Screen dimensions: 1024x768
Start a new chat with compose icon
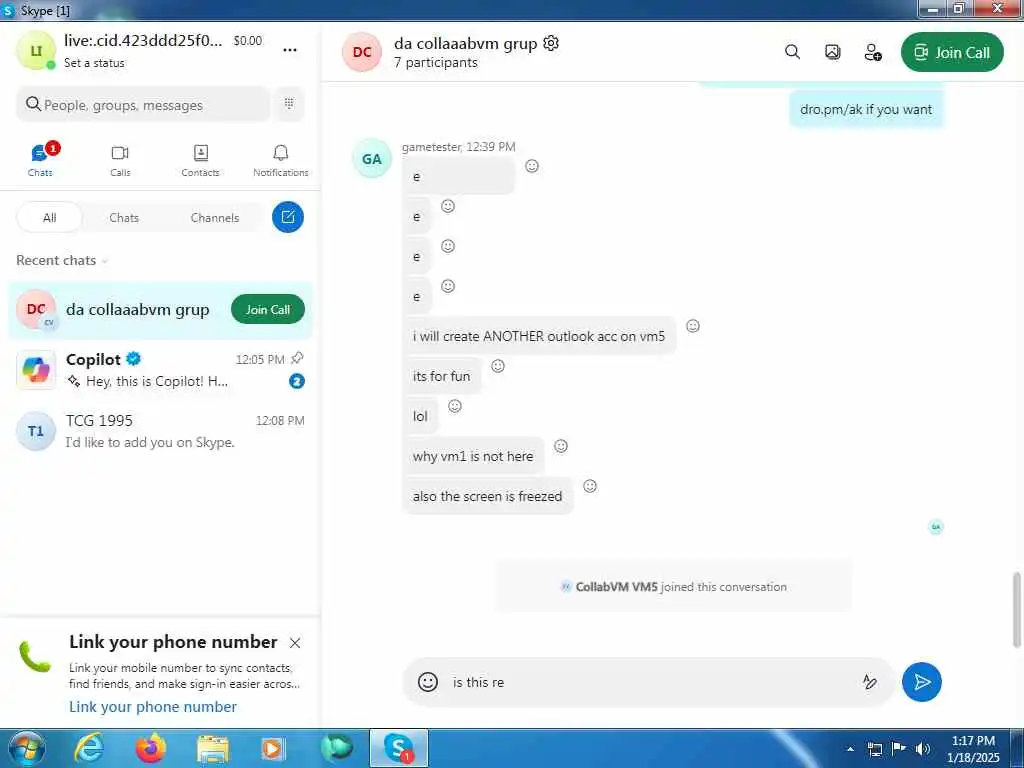tap(288, 217)
